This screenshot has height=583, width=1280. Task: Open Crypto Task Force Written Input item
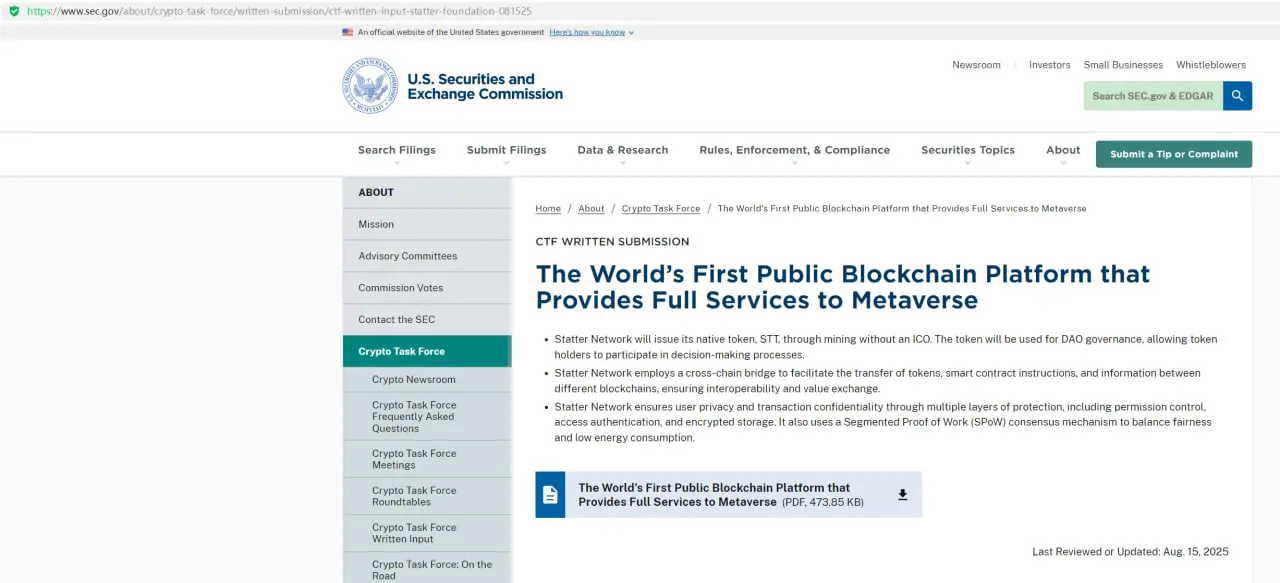click(x=427, y=533)
